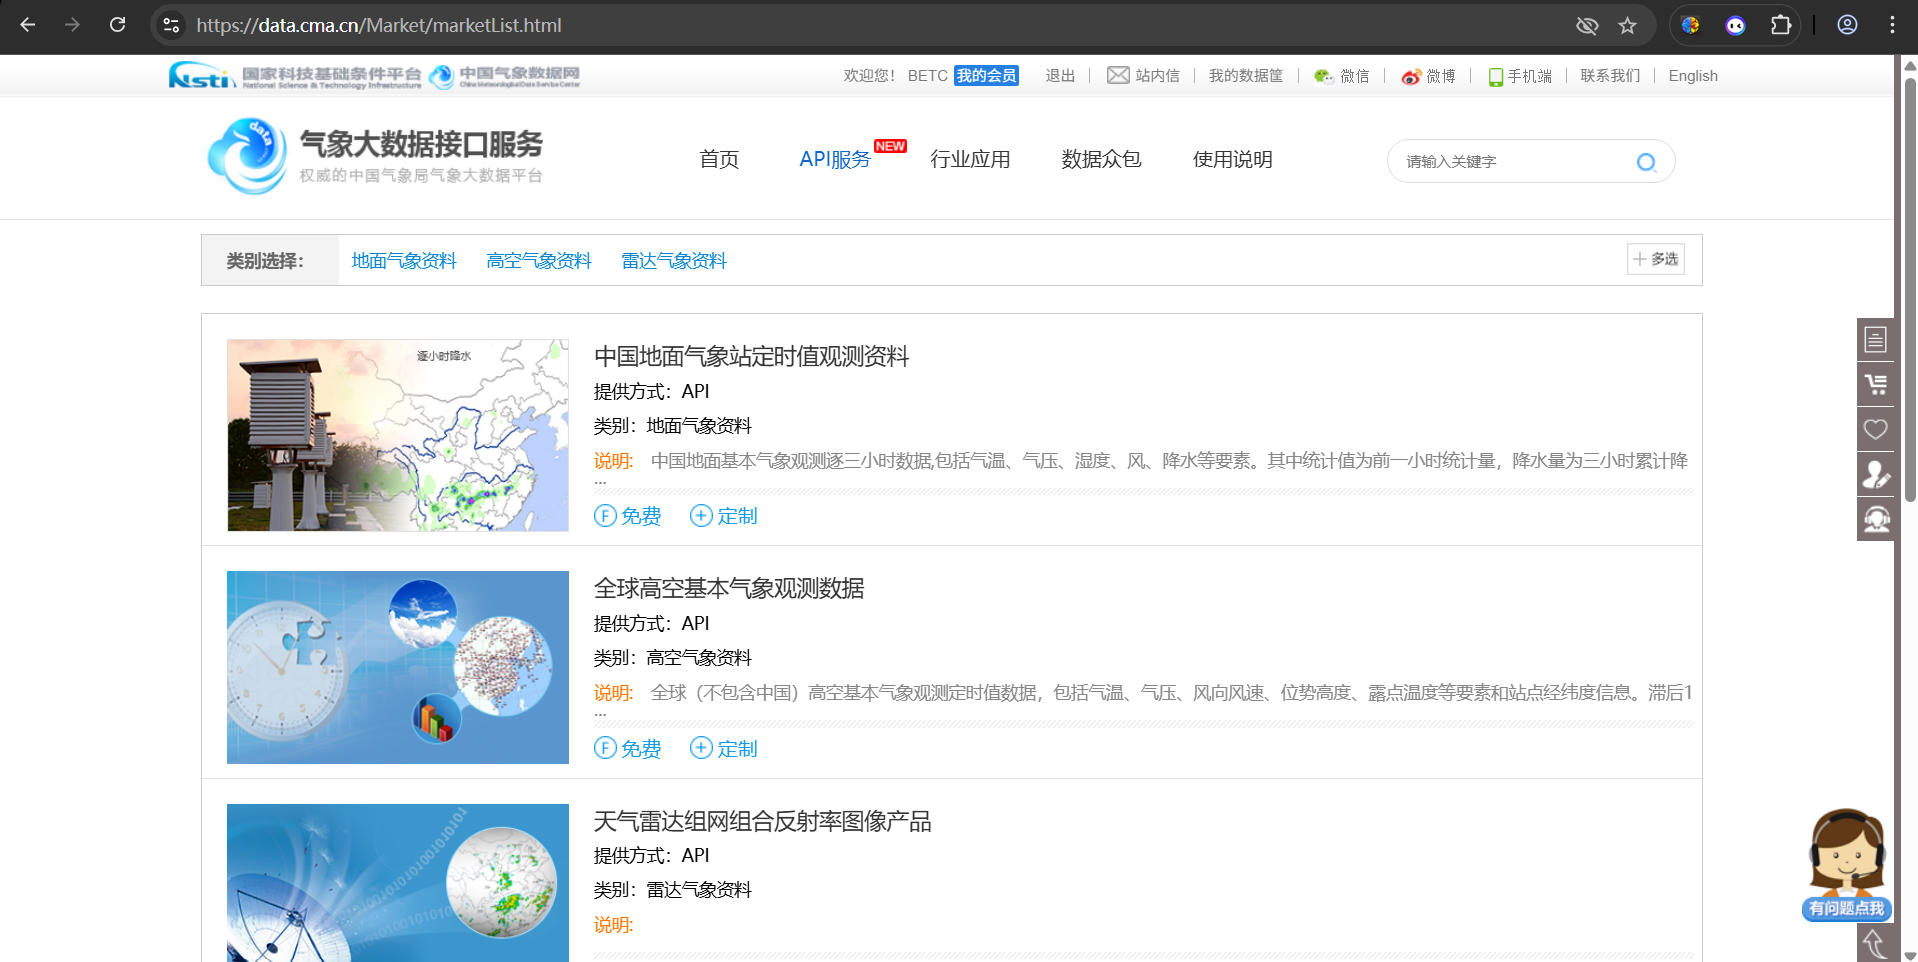Open API服务 menu item
1918x962 pixels.
click(x=835, y=159)
